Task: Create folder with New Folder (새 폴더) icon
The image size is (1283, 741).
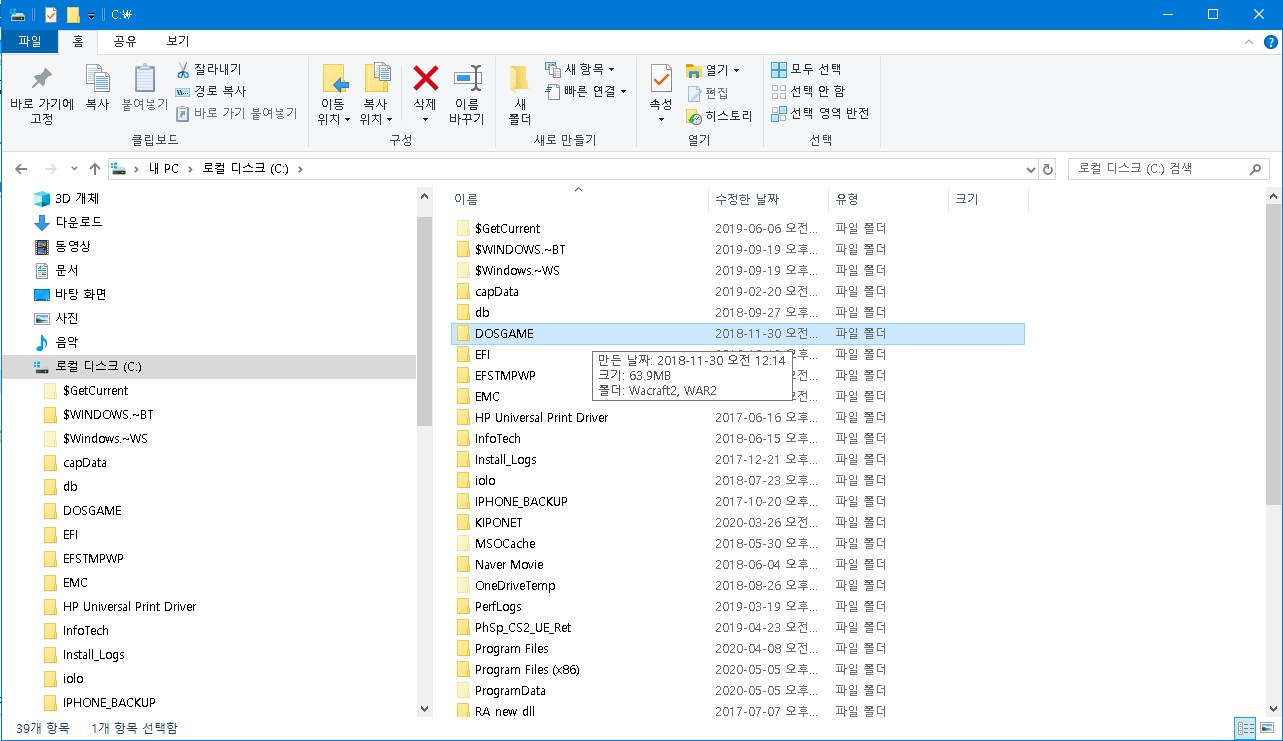Action: tap(518, 95)
